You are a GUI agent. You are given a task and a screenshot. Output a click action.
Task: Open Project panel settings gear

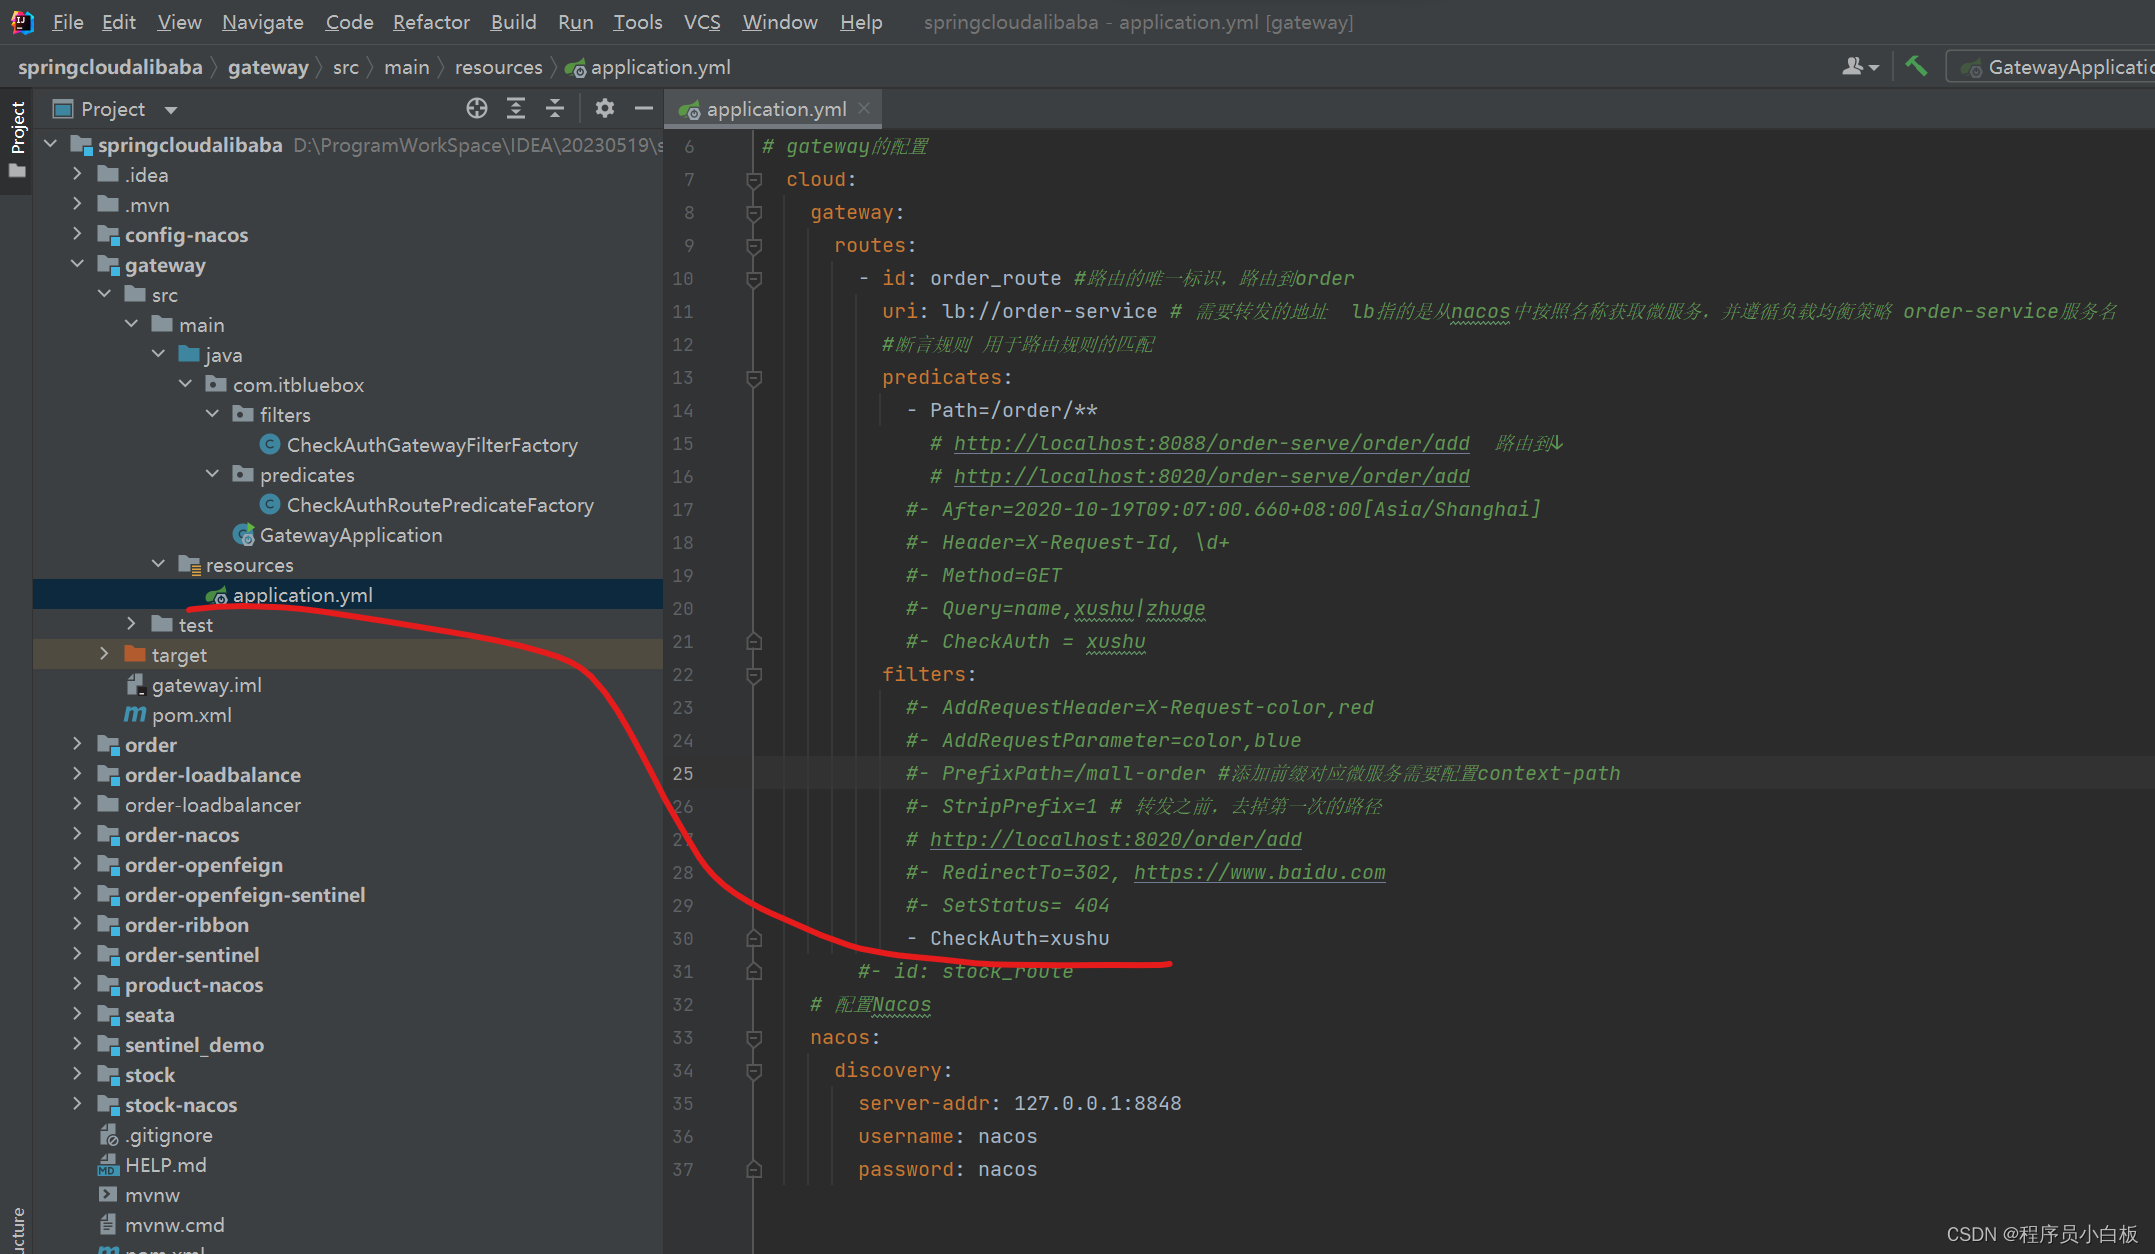tap(604, 108)
